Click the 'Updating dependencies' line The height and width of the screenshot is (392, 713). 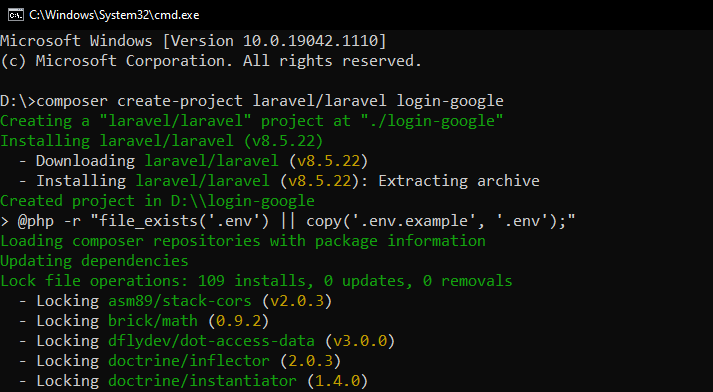(94, 261)
